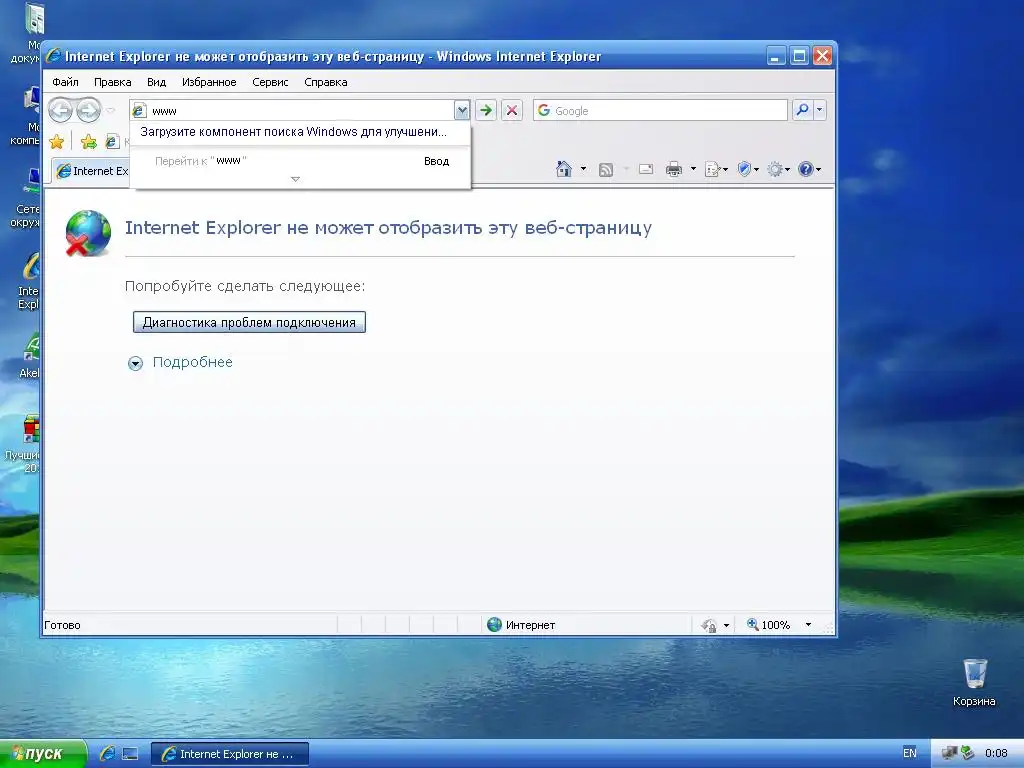Image resolution: width=1024 pixels, height=768 pixels.
Task: Open the Справка menu
Action: [325, 82]
